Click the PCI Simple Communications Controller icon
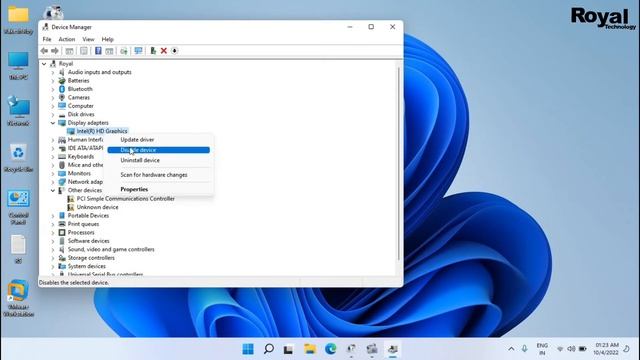Screen dimensions: 640x360 pos(71,199)
